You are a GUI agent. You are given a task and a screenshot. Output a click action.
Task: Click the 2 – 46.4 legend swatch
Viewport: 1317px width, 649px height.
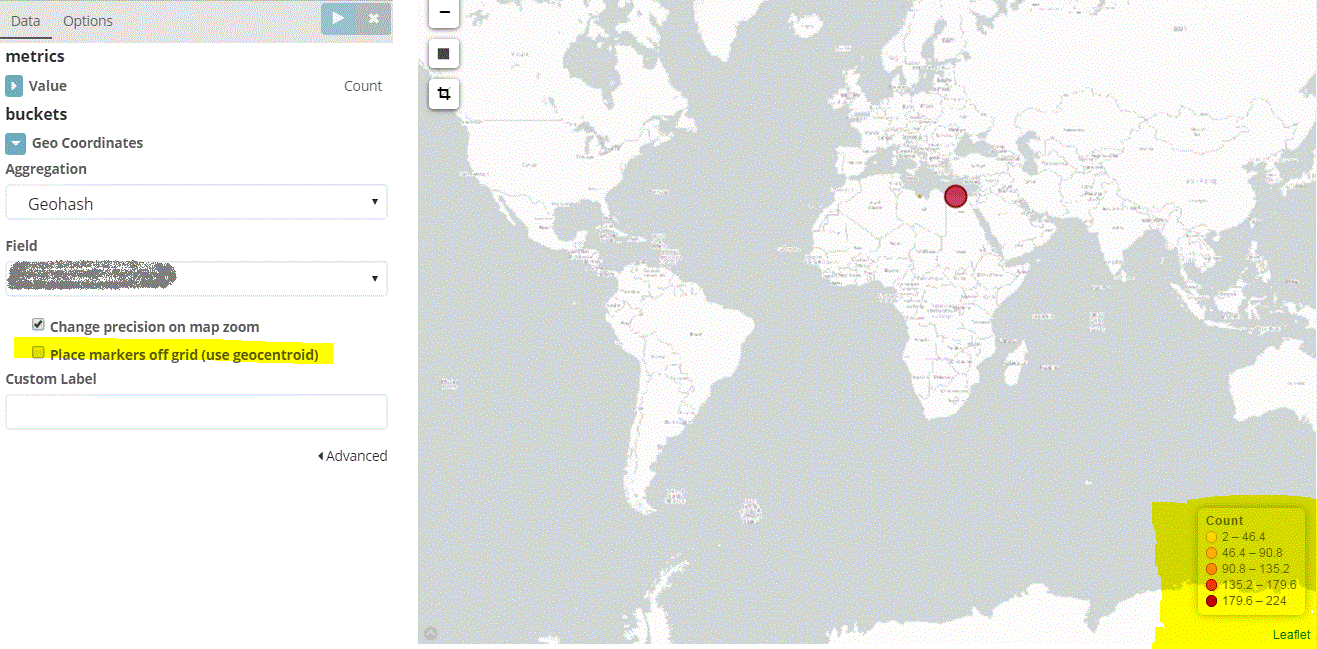(1211, 537)
